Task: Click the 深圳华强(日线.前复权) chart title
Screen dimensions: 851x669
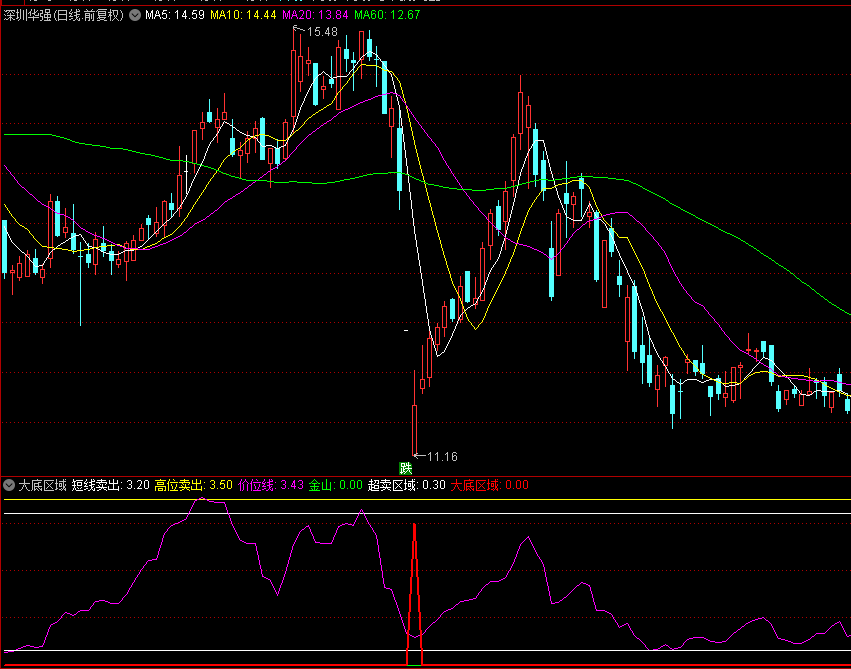Action: click(63, 15)
